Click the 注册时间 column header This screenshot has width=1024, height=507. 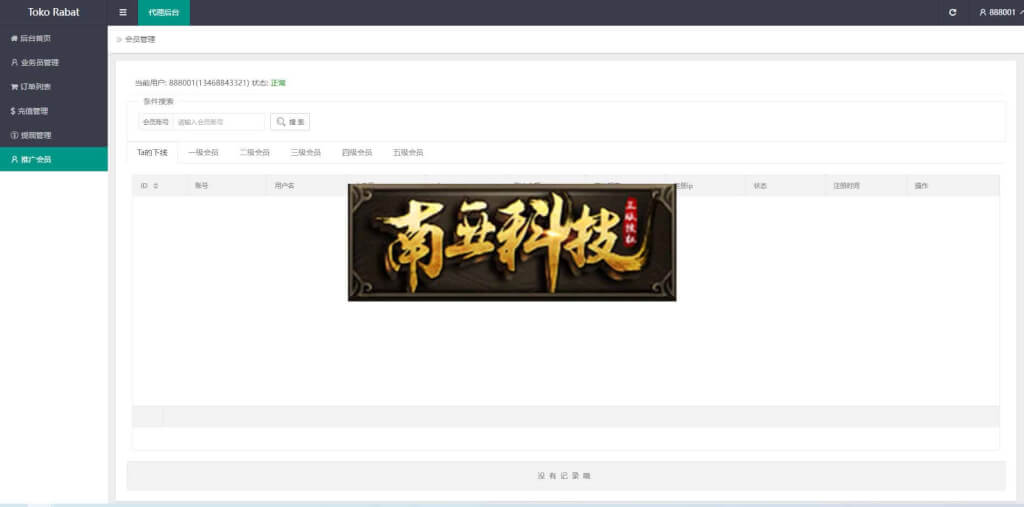tap(846, 186)
